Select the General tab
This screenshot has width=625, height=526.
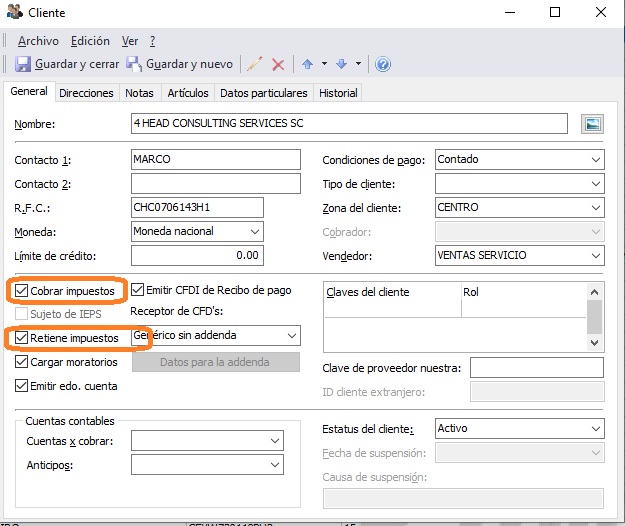pos(29,91)
